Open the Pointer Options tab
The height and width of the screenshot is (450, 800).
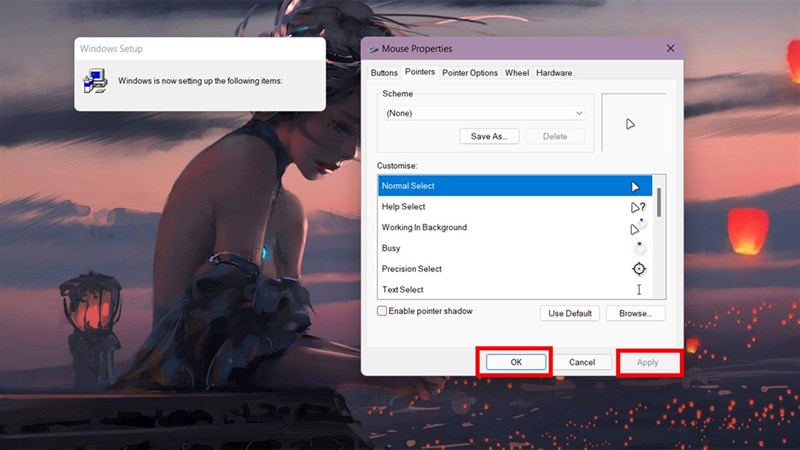tap(469, 72)
